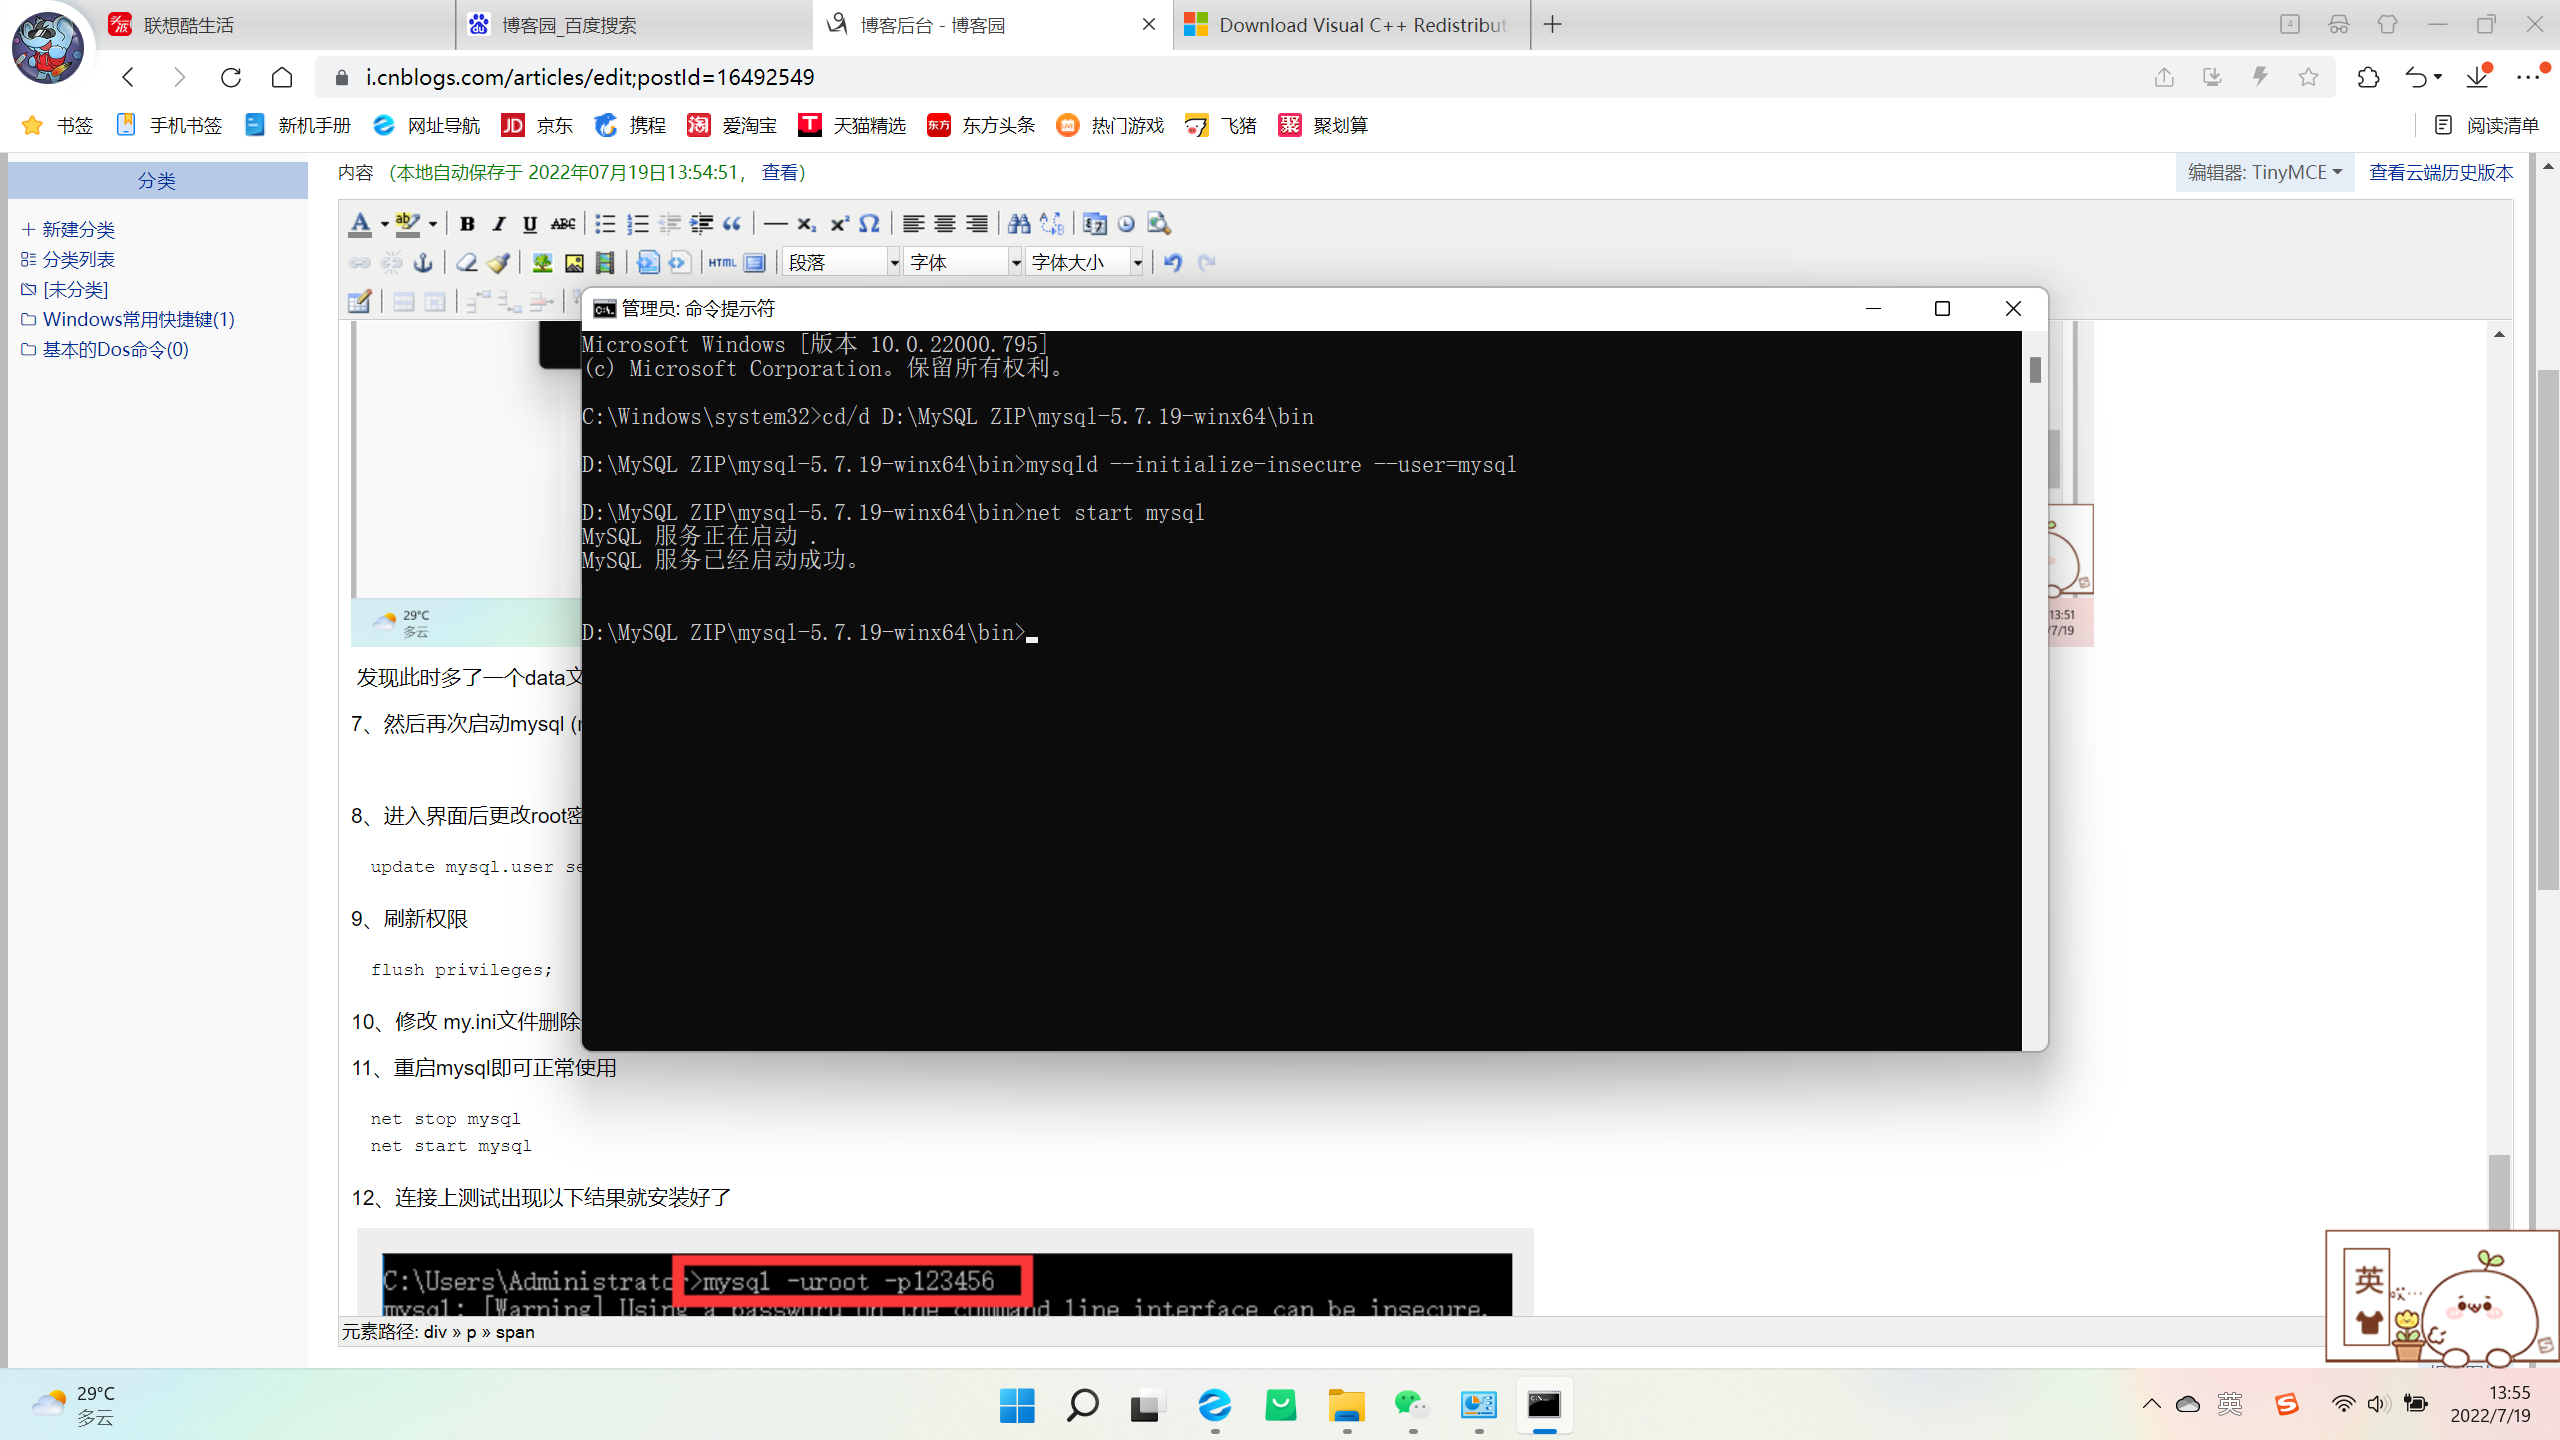Insert a numbered list
Image resolution: width=2560 pixels, height=1440 pixels.
(637, 224)
